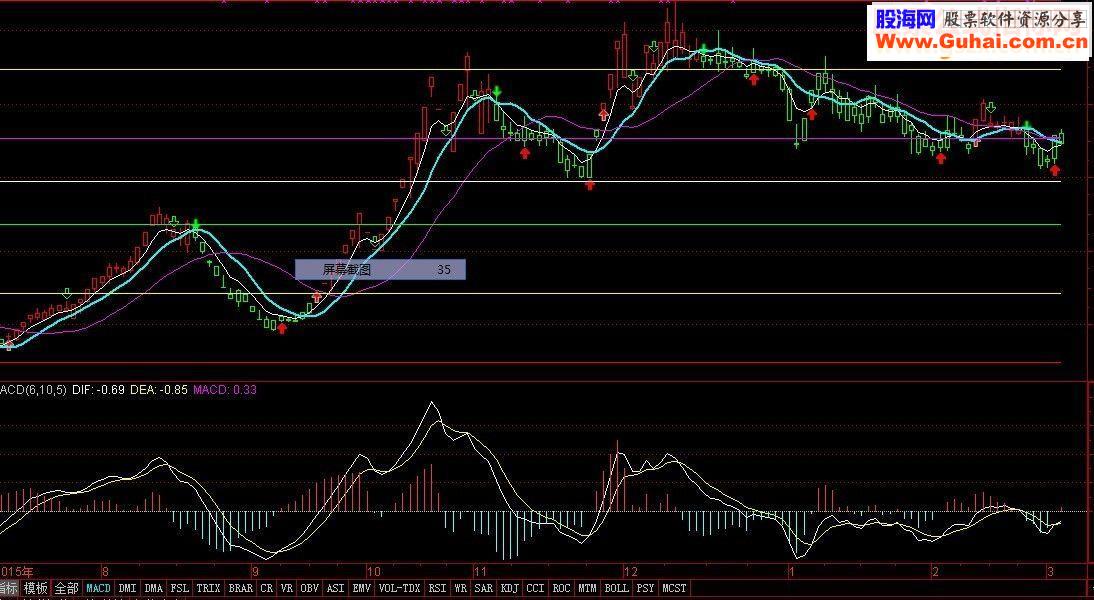1094x600 pixels.
Task: Open the 指标 tab
Action: [x=8, y=588]
